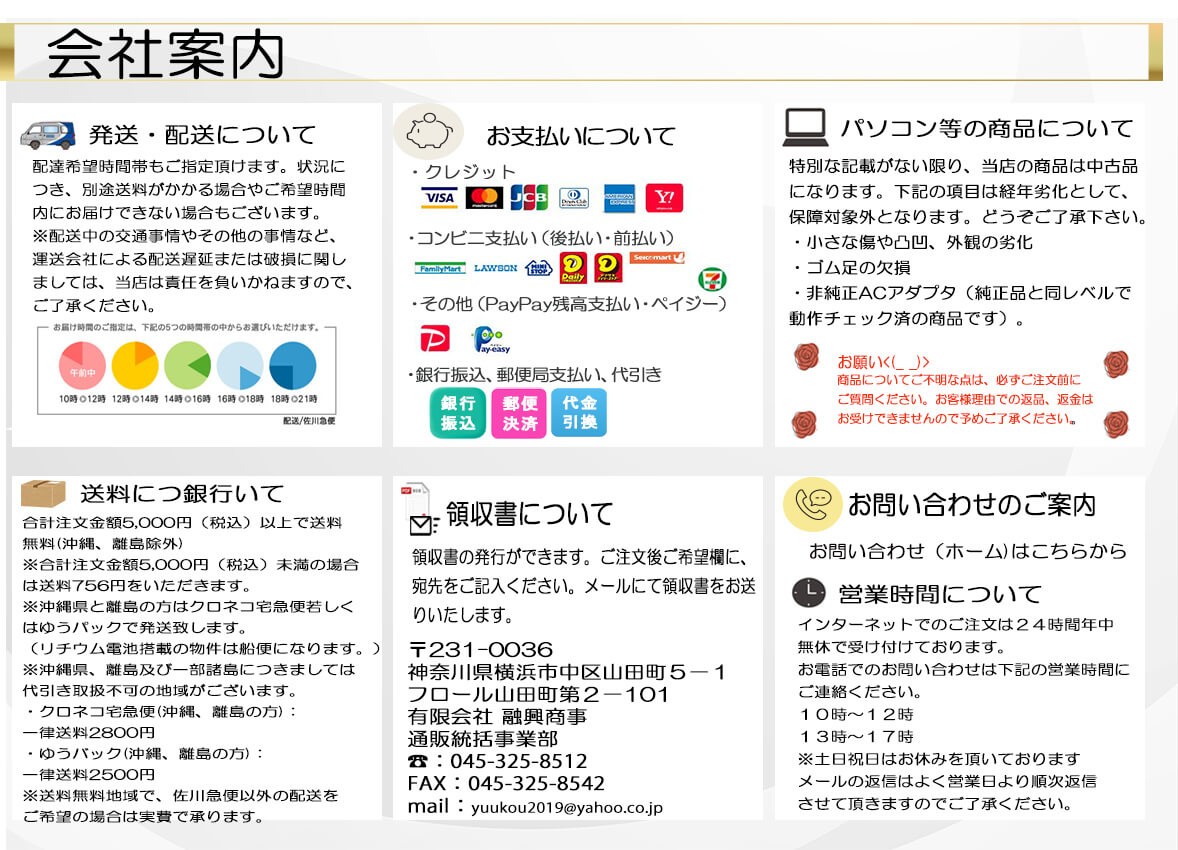
Task: Select the dark blue 18時-21時 time circle
Action: pyautogui.click(x=293, y=365)
